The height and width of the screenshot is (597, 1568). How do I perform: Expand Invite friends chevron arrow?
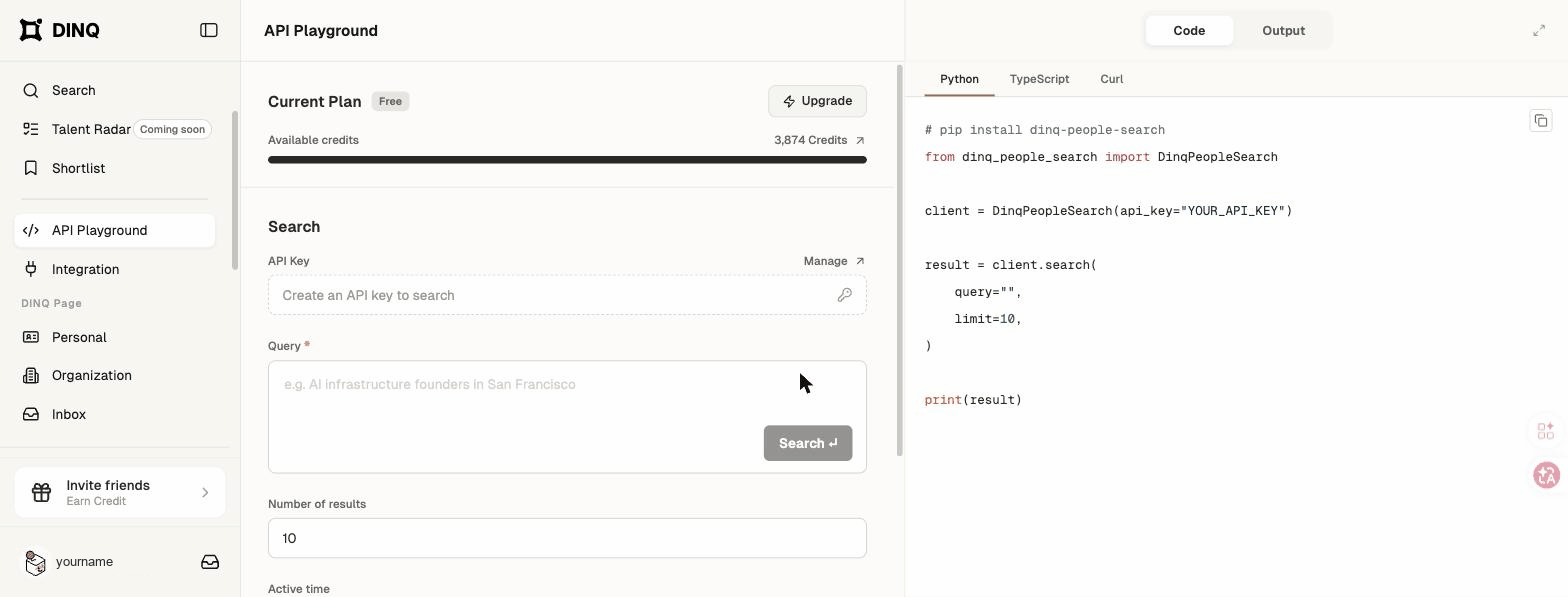click(x=205, y=492)
